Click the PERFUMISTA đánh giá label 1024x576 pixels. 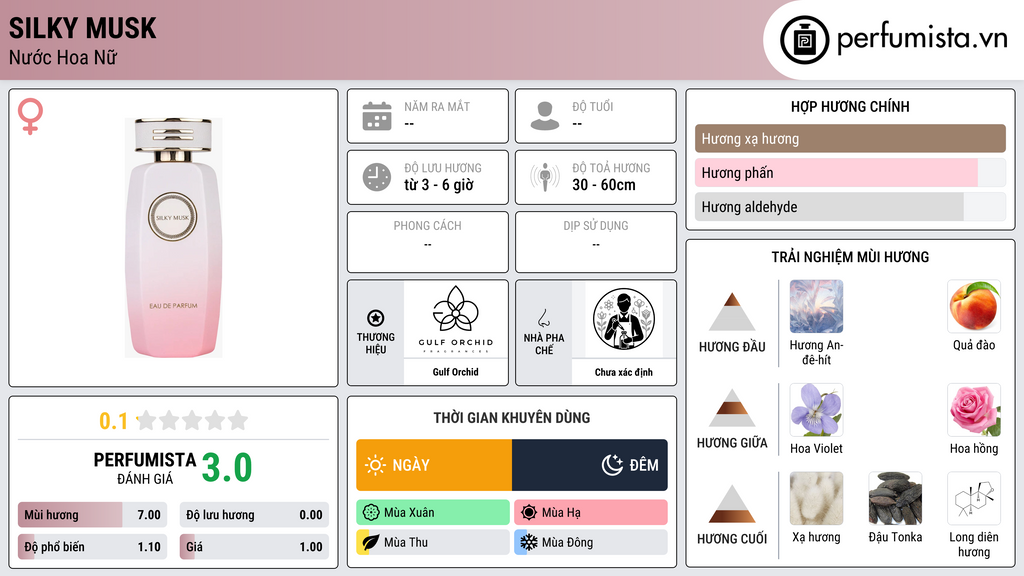[x=145, y=468]
